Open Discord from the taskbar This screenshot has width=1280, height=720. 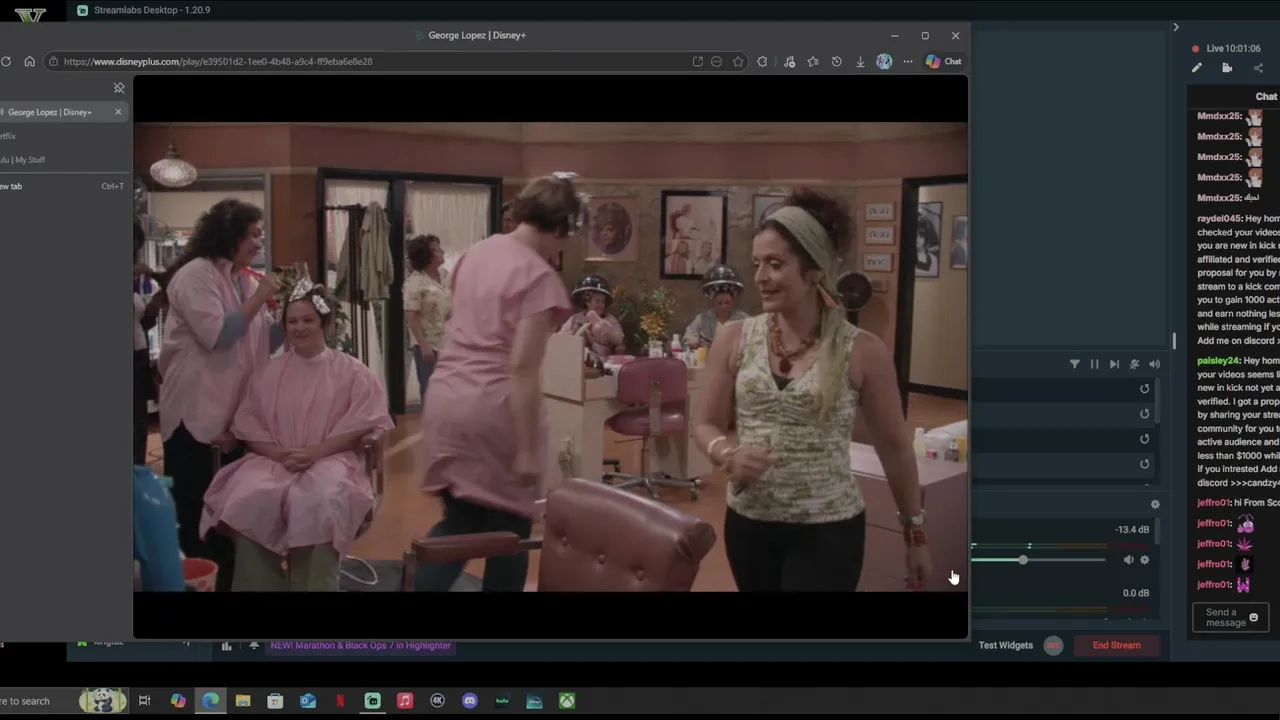click(470, 701)
